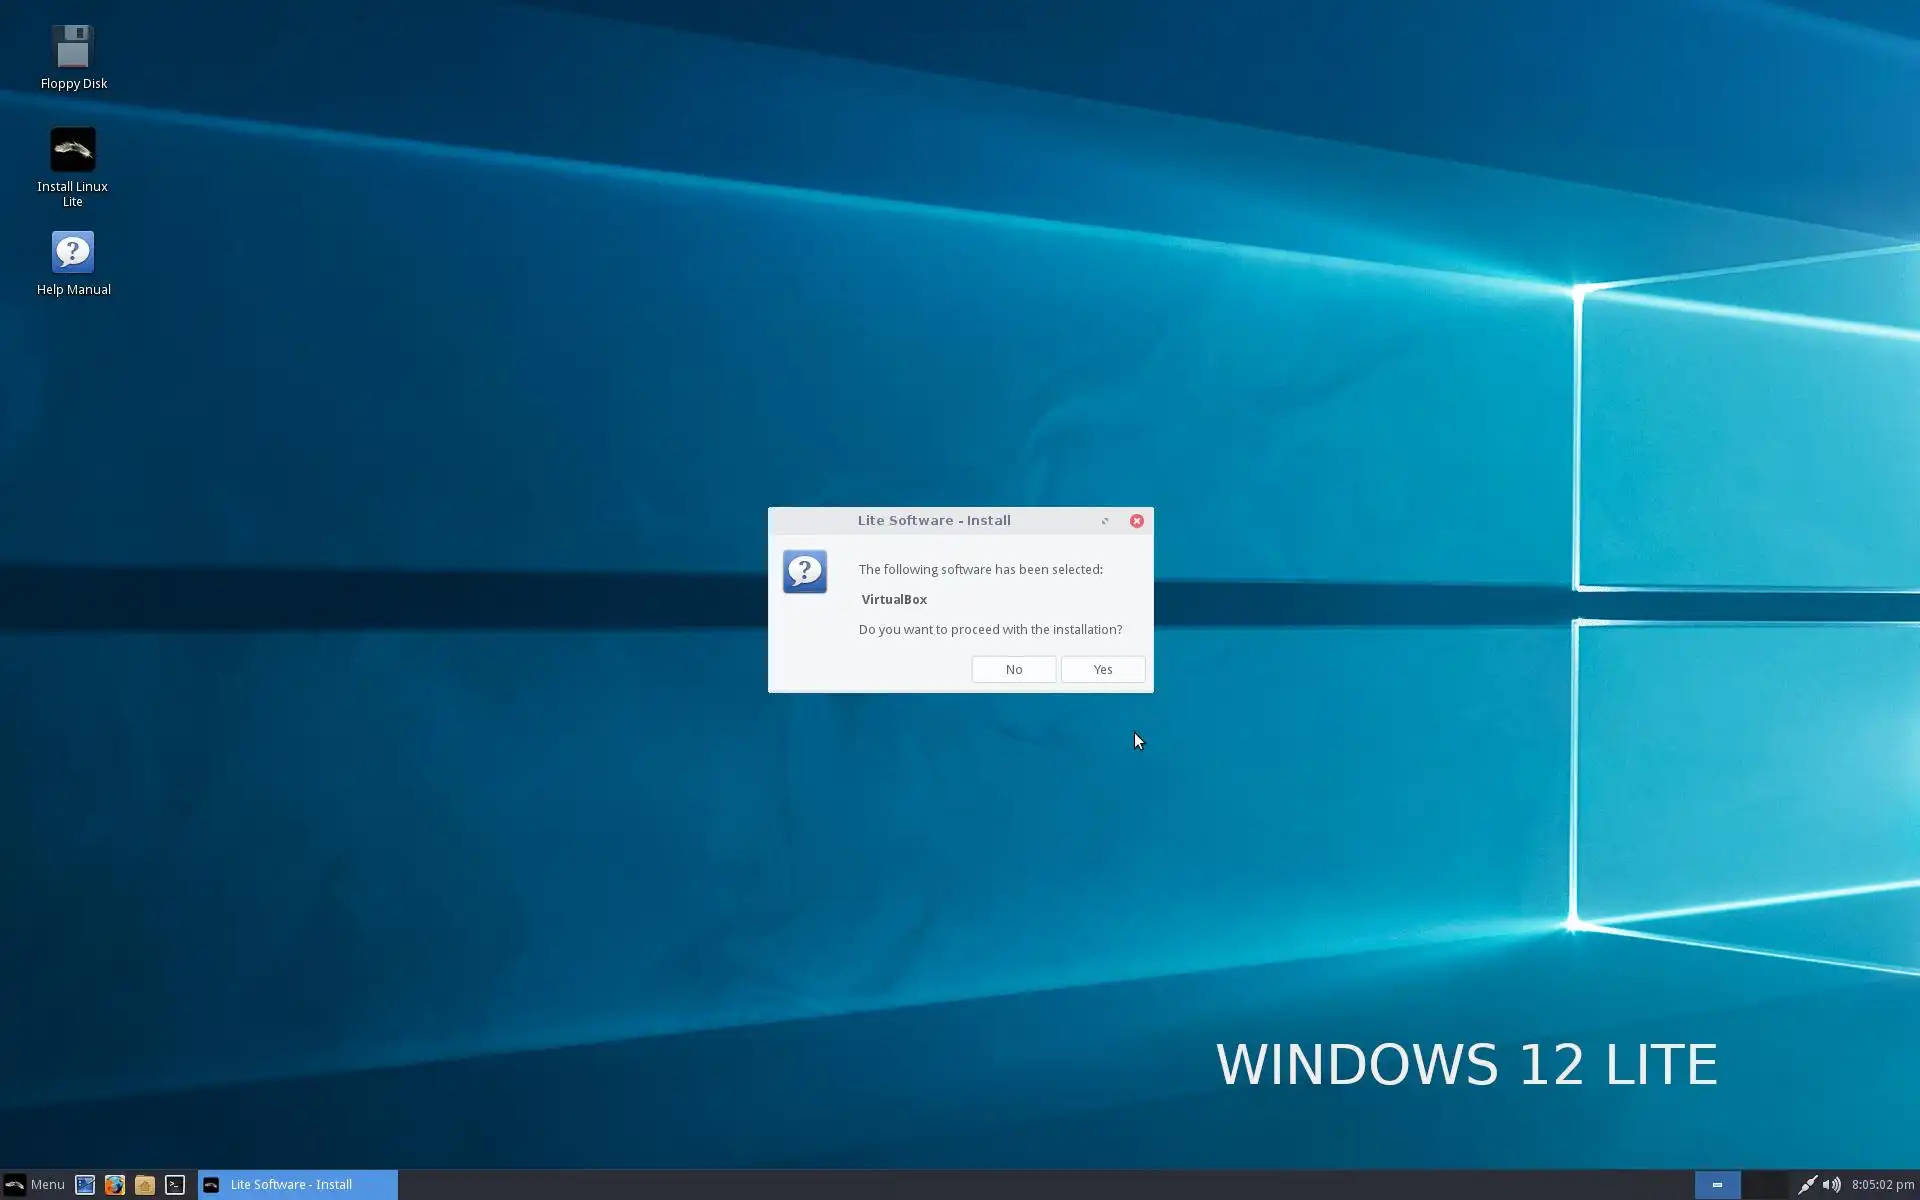Switch to the second empty workspace
Image resolution: width=1920 pixels, height=1200 pixels.
click(1764, 1185)
